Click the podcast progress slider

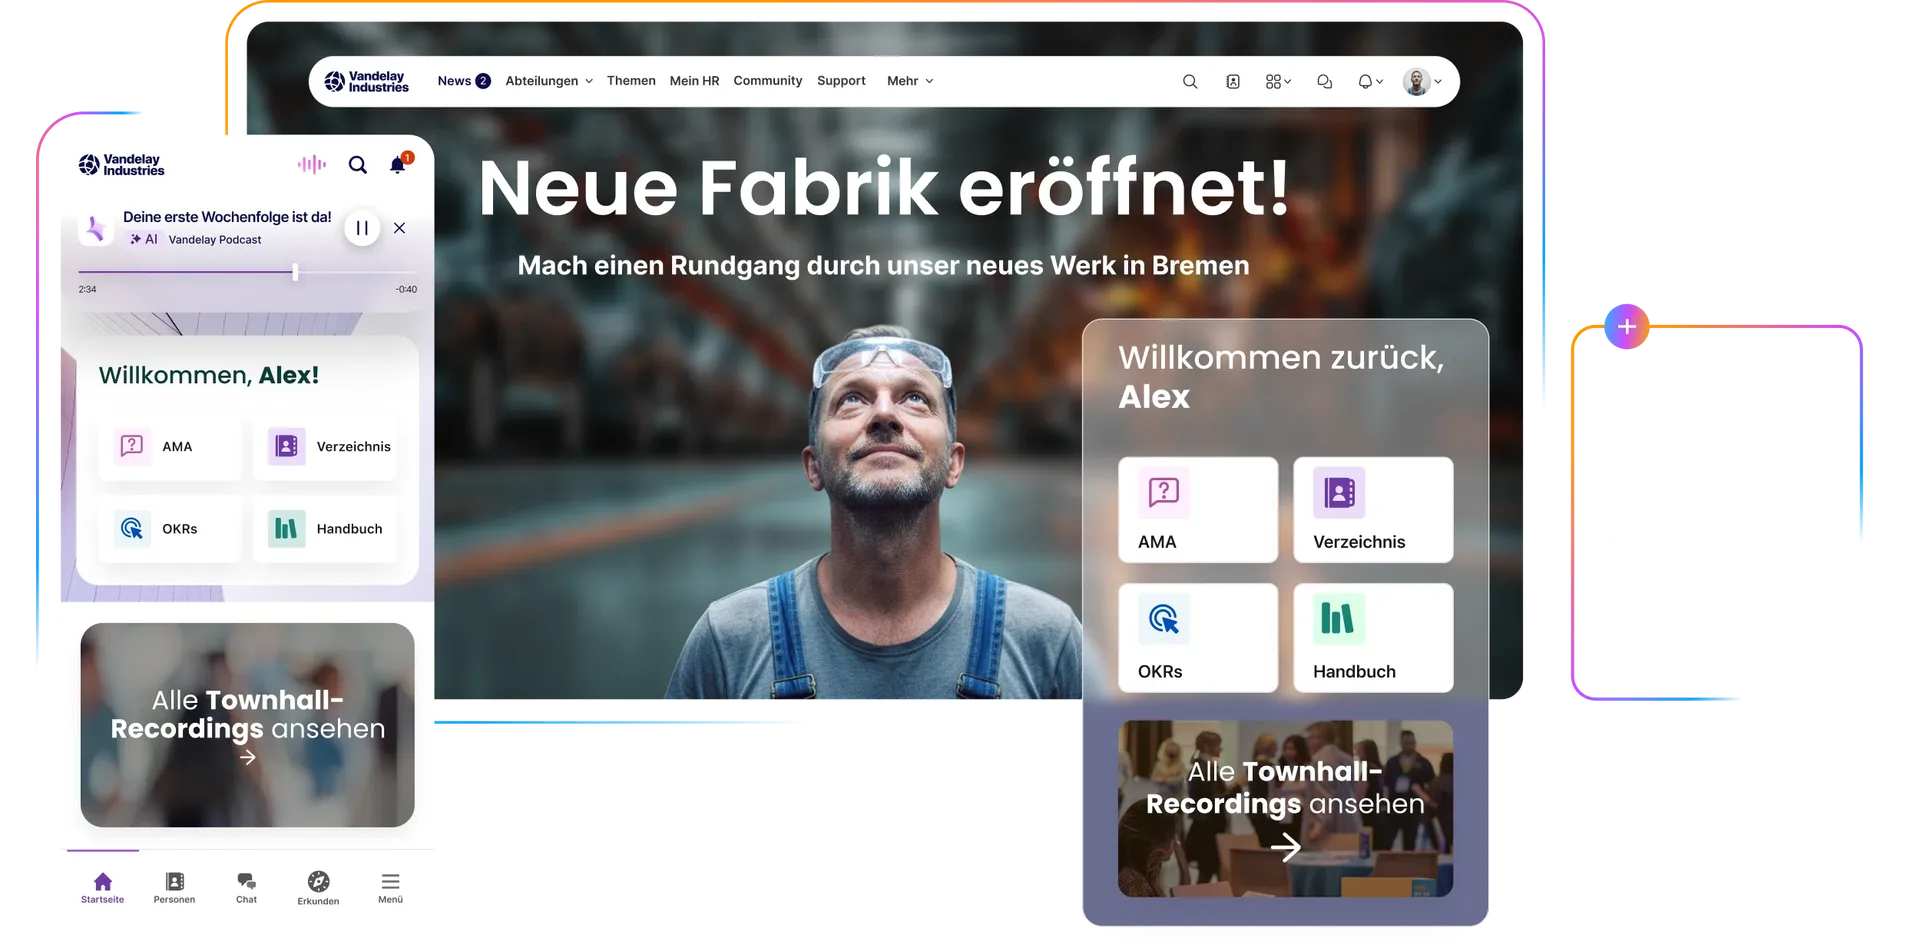point(295,271)
